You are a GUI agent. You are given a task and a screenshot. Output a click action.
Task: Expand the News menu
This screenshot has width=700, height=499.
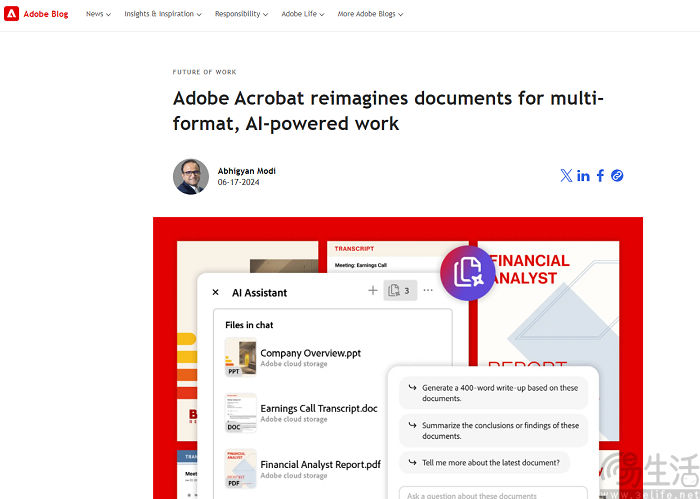pyautogui.click(x=98, y=14)
